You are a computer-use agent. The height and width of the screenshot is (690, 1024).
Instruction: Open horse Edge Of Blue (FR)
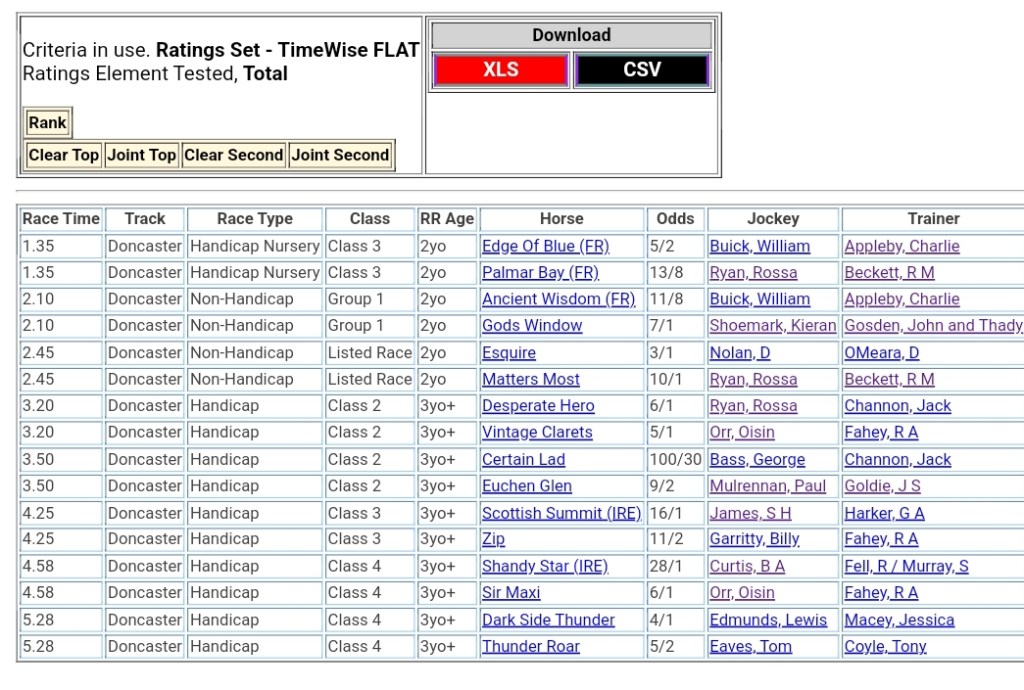point(545,246)
